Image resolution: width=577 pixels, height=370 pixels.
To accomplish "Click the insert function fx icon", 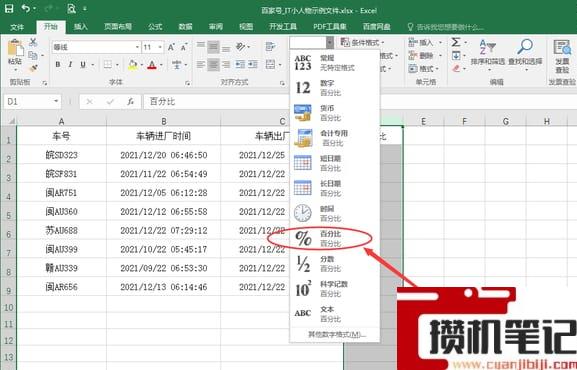I will (x=131, y=102).
